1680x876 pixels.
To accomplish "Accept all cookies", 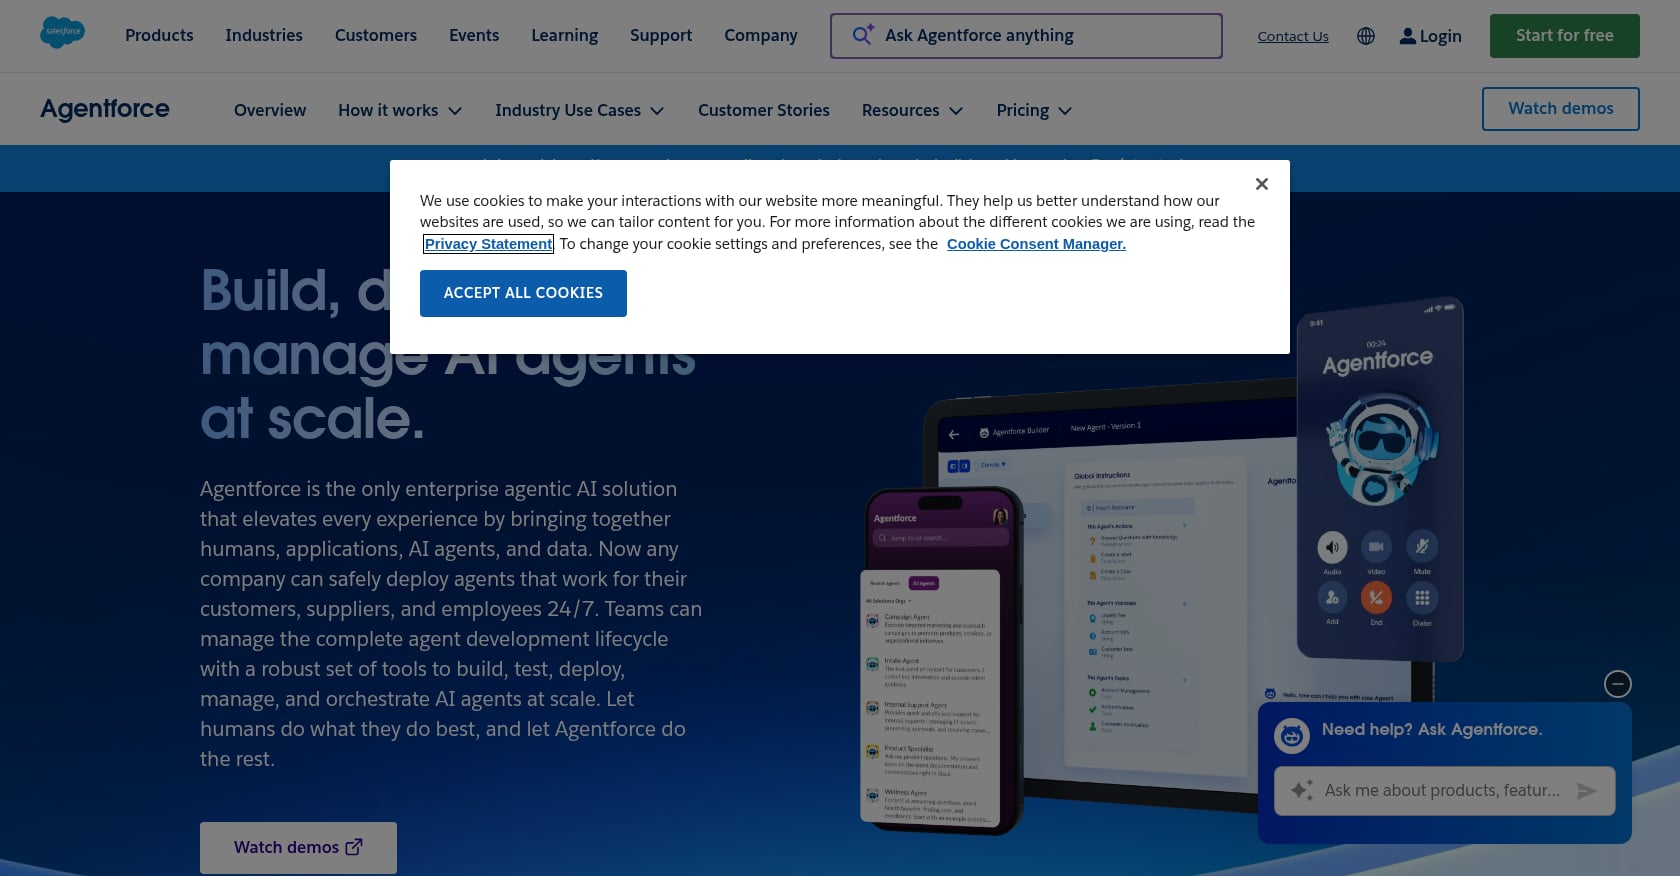I will [523, 293].
